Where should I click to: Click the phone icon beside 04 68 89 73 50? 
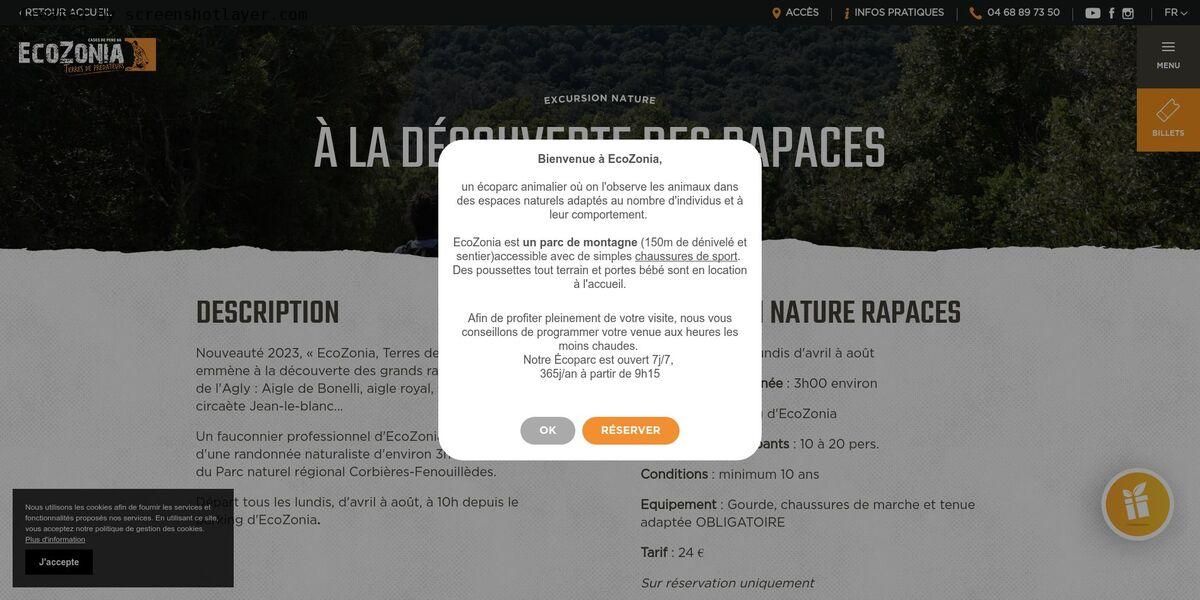(x=976, y=13)
